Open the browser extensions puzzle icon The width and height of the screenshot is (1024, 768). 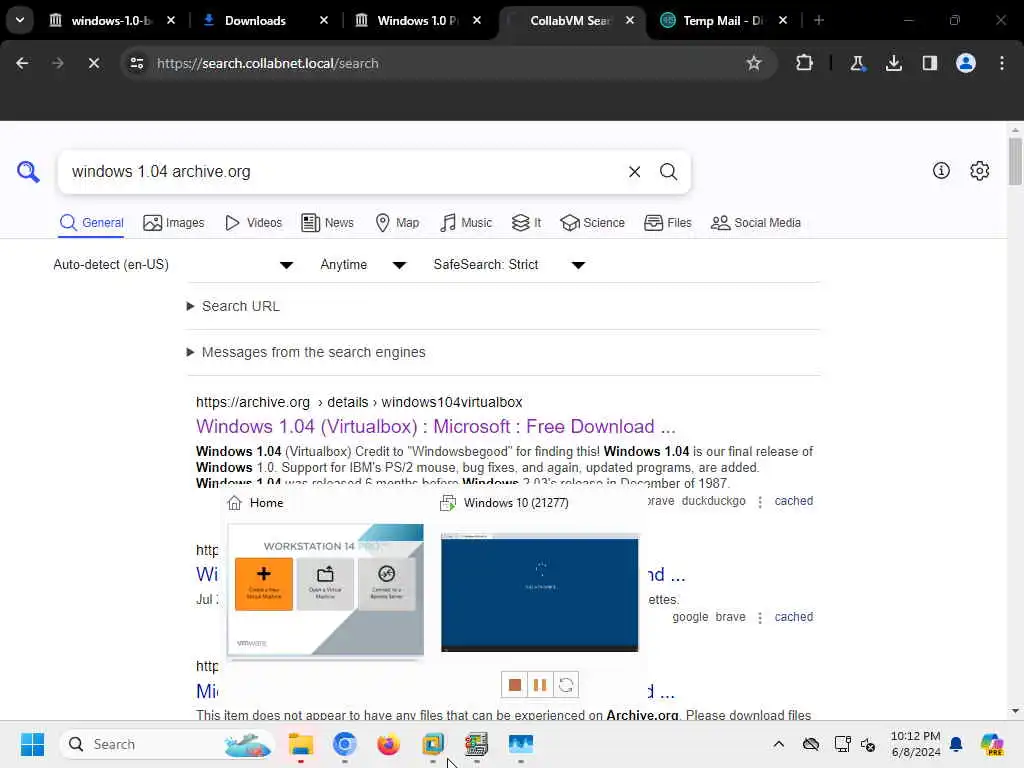coord(805,63)
